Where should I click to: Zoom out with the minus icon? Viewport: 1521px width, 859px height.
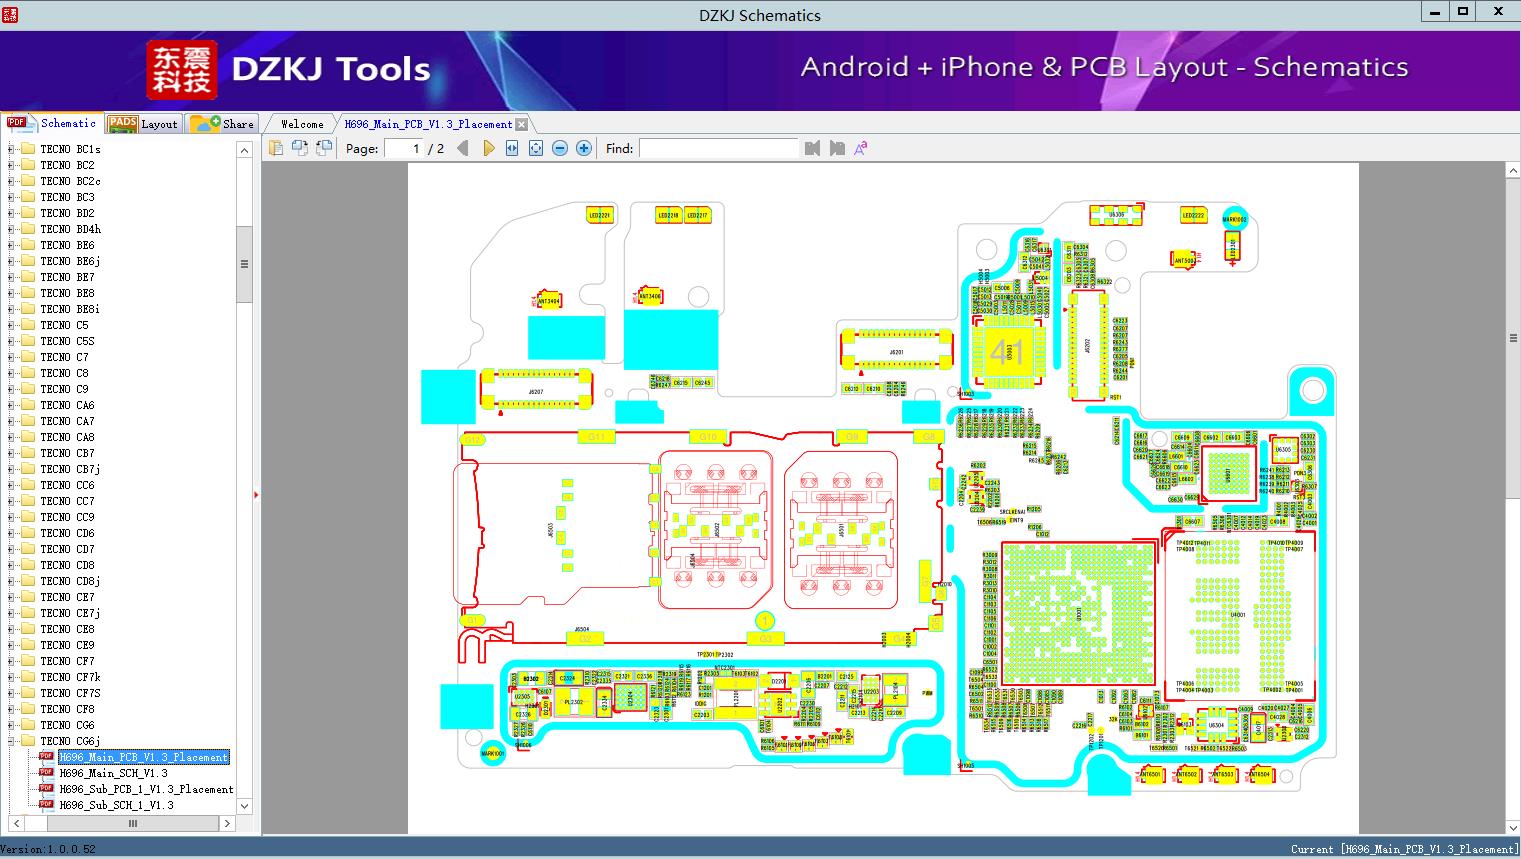pyautogui.click(x=560, y=148)
